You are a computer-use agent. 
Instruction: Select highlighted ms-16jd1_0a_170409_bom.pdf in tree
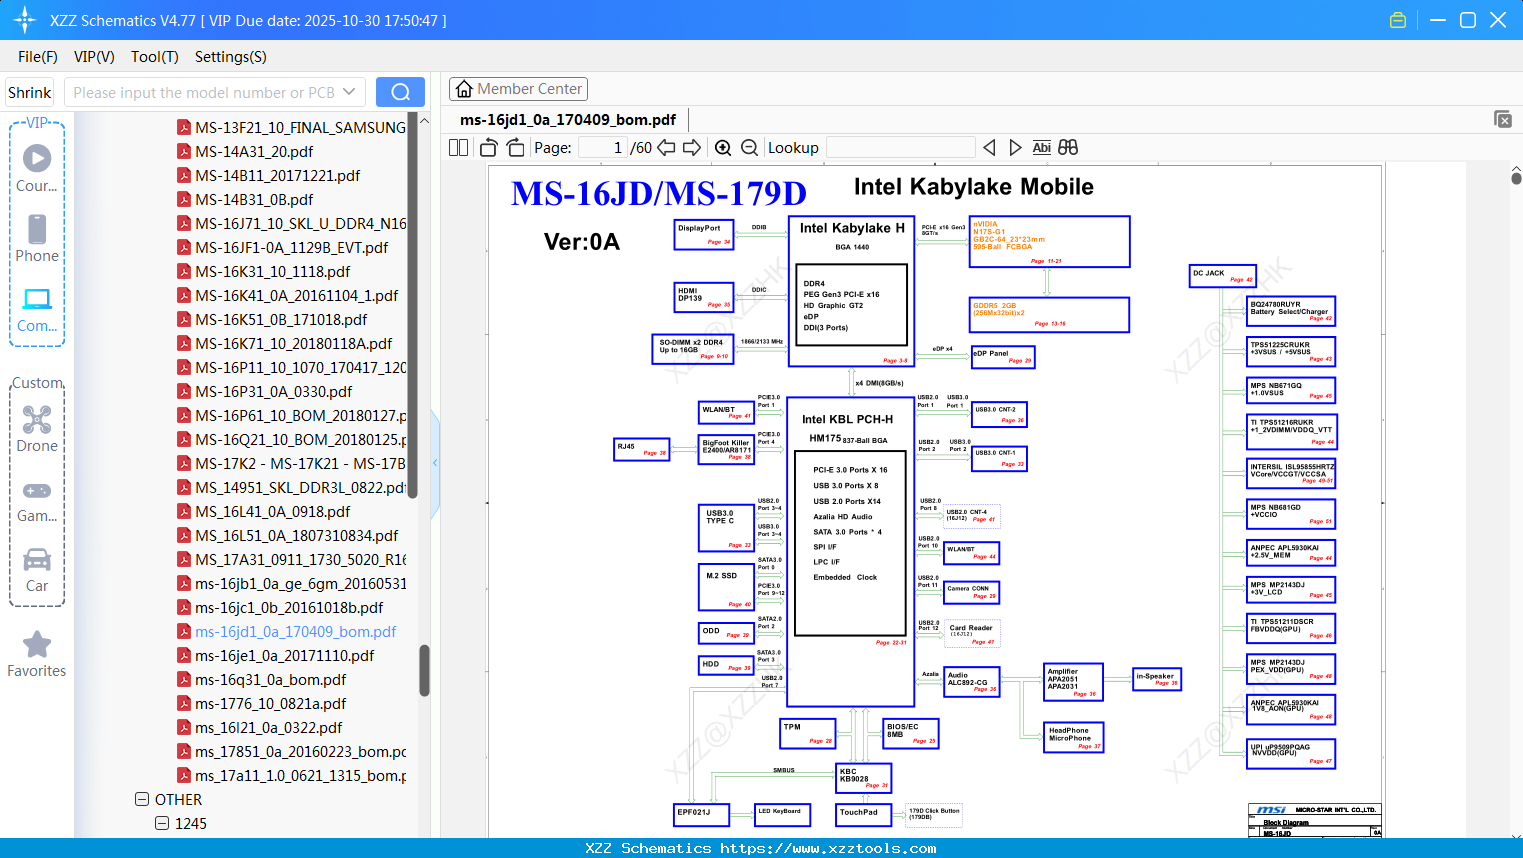pos(296,632)
